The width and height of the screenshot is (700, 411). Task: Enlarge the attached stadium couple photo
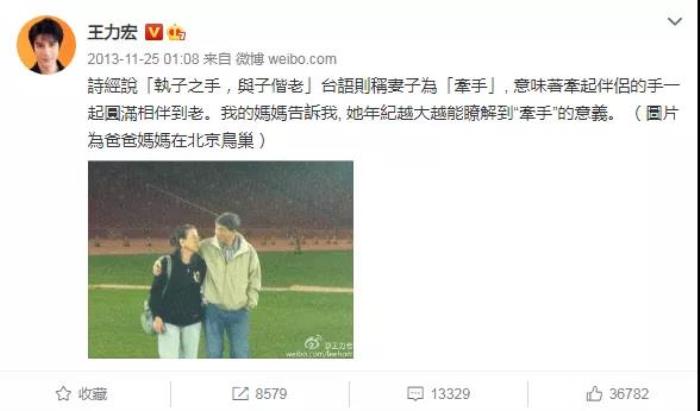coord(221,259)
